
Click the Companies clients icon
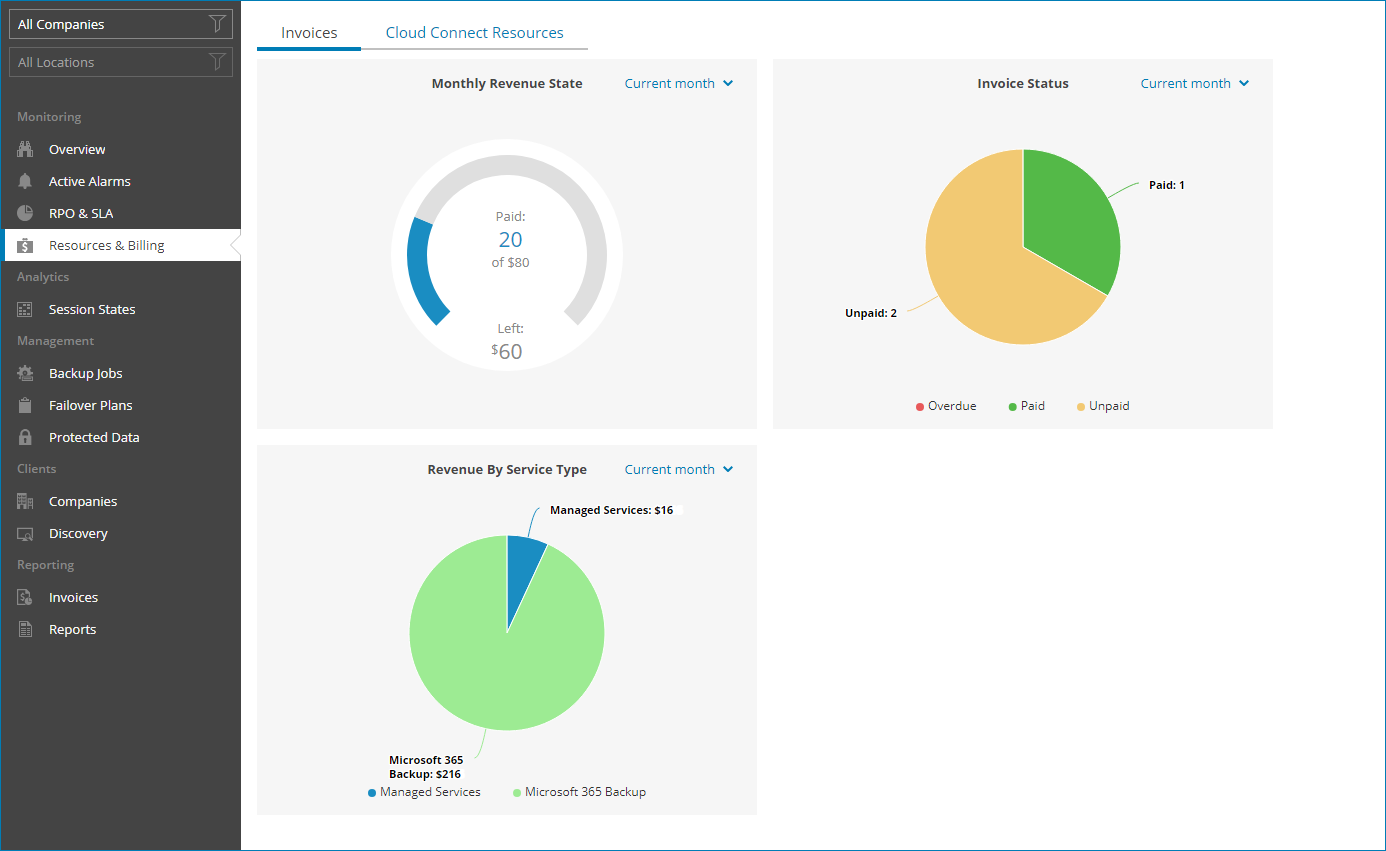click(25, 500)
